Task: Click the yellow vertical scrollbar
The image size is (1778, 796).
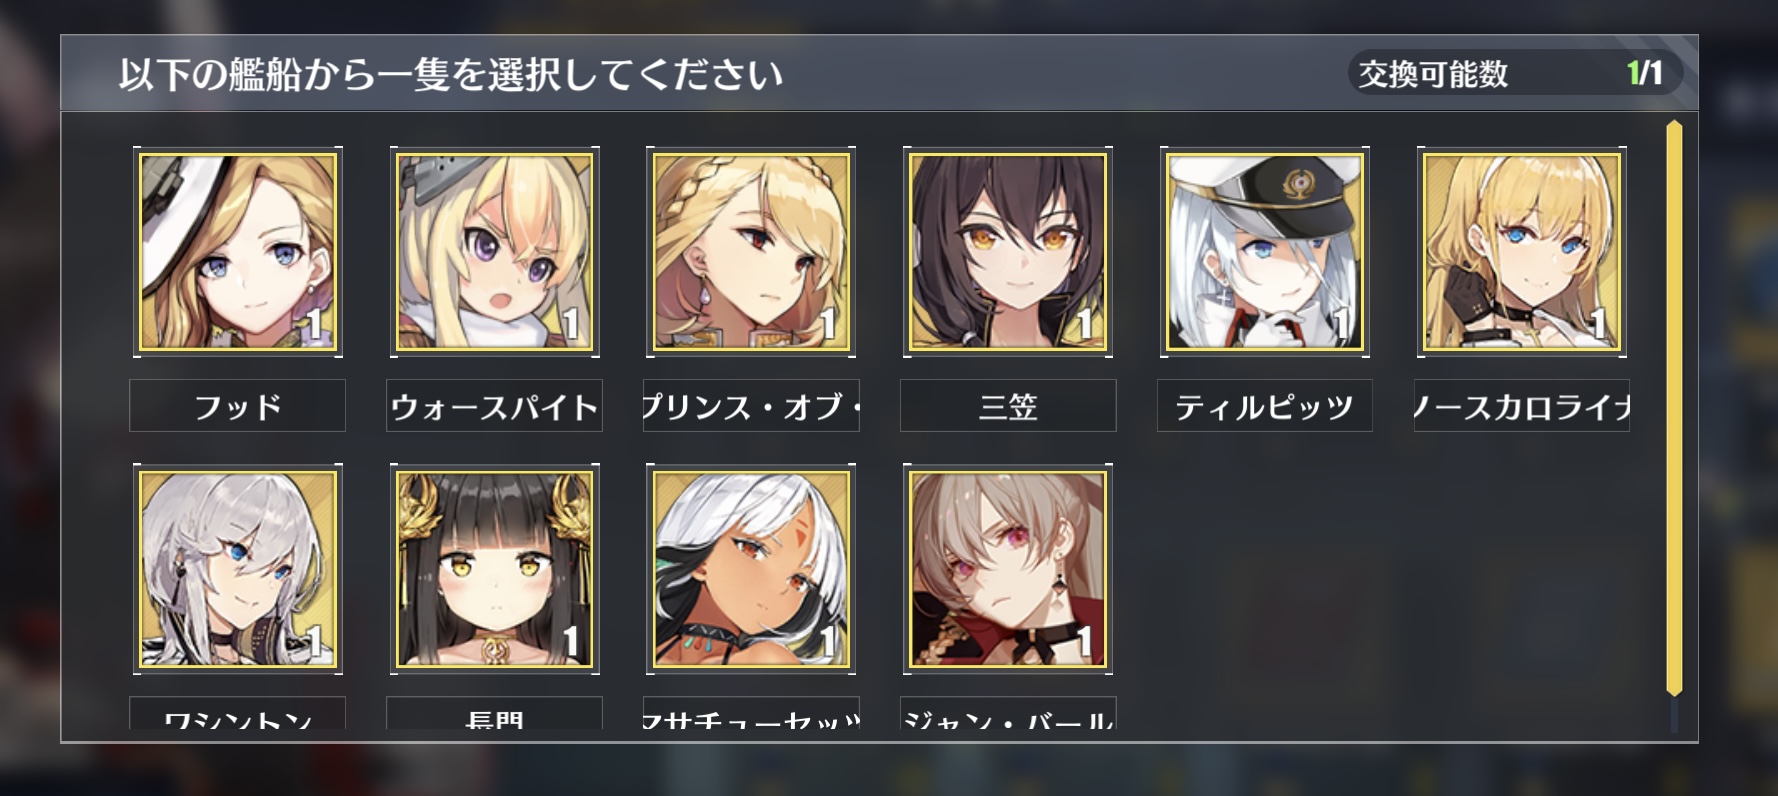Action: [1674, 408]
